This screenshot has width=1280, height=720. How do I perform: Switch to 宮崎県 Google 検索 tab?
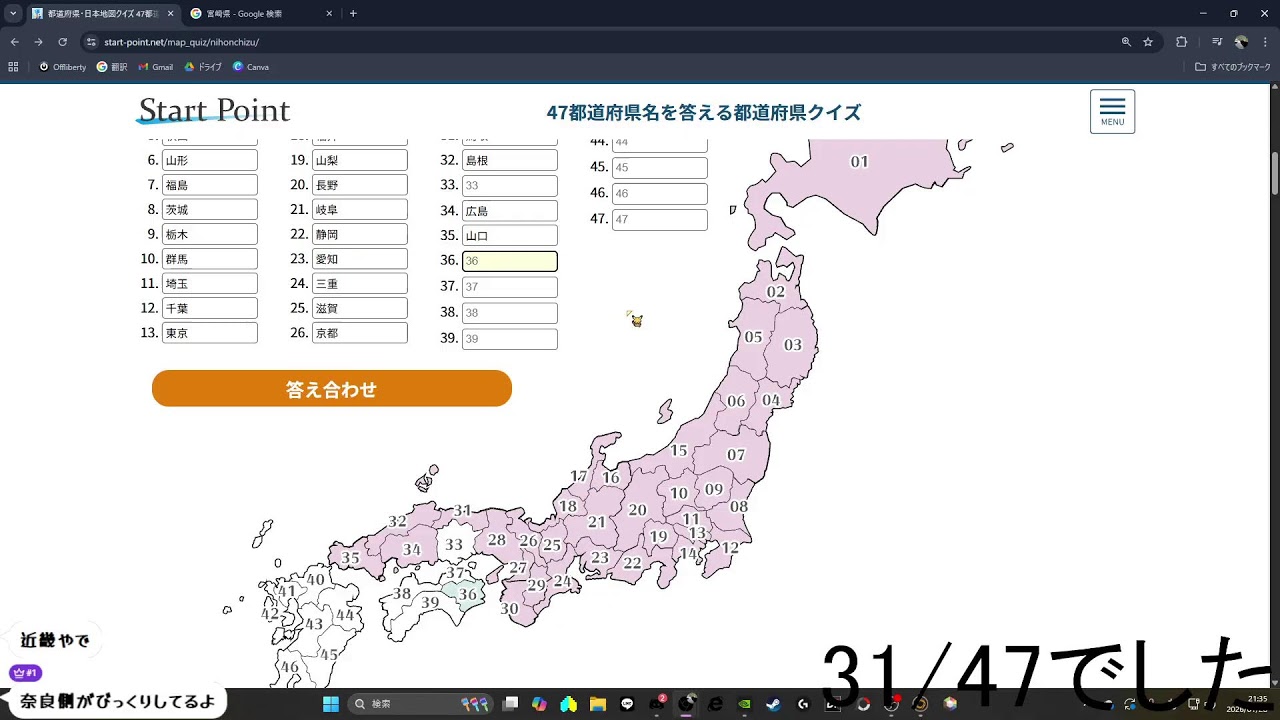tap(260, 14)
